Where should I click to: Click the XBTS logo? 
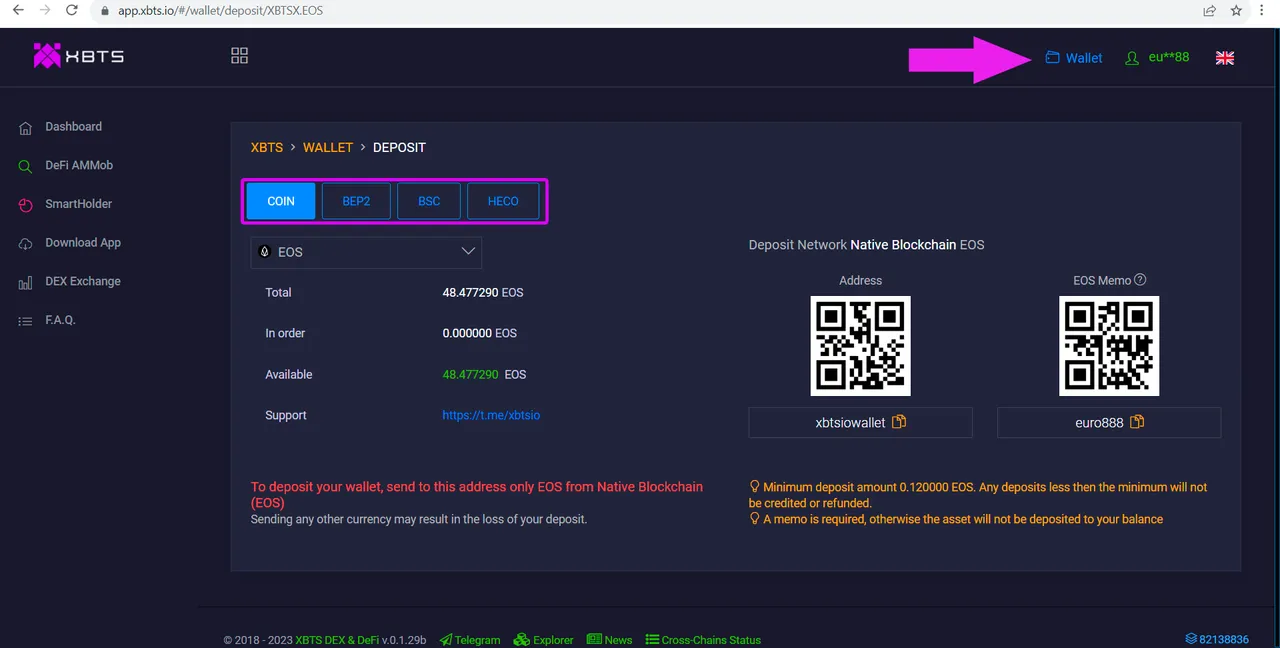78,56
